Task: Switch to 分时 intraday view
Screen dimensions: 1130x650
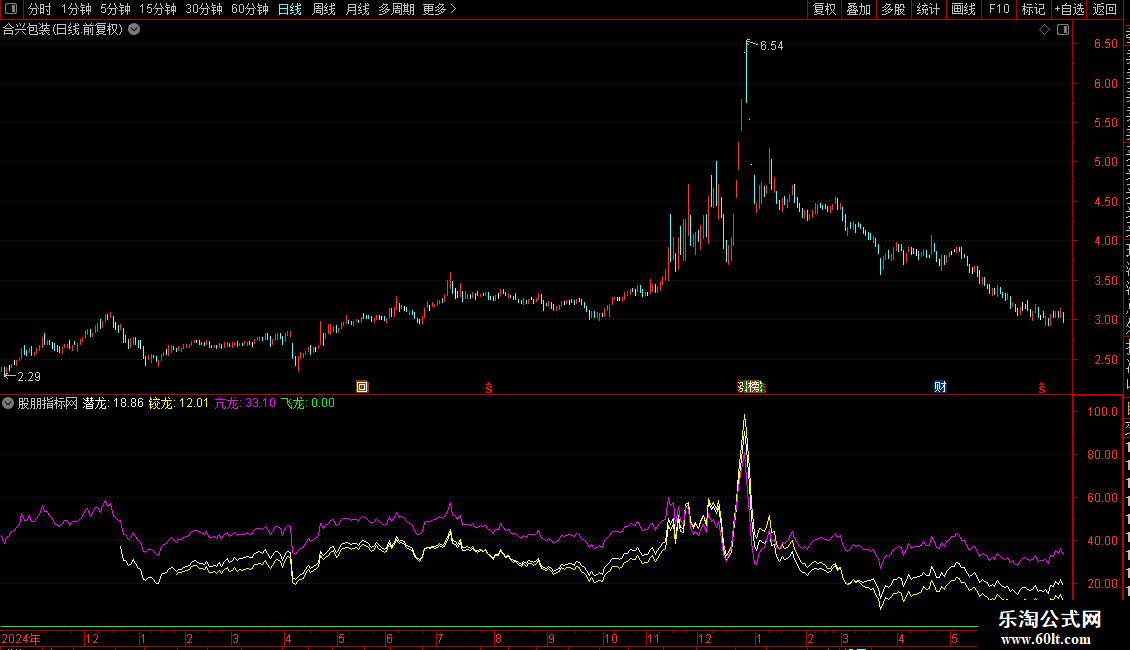Action: (40, 9)
